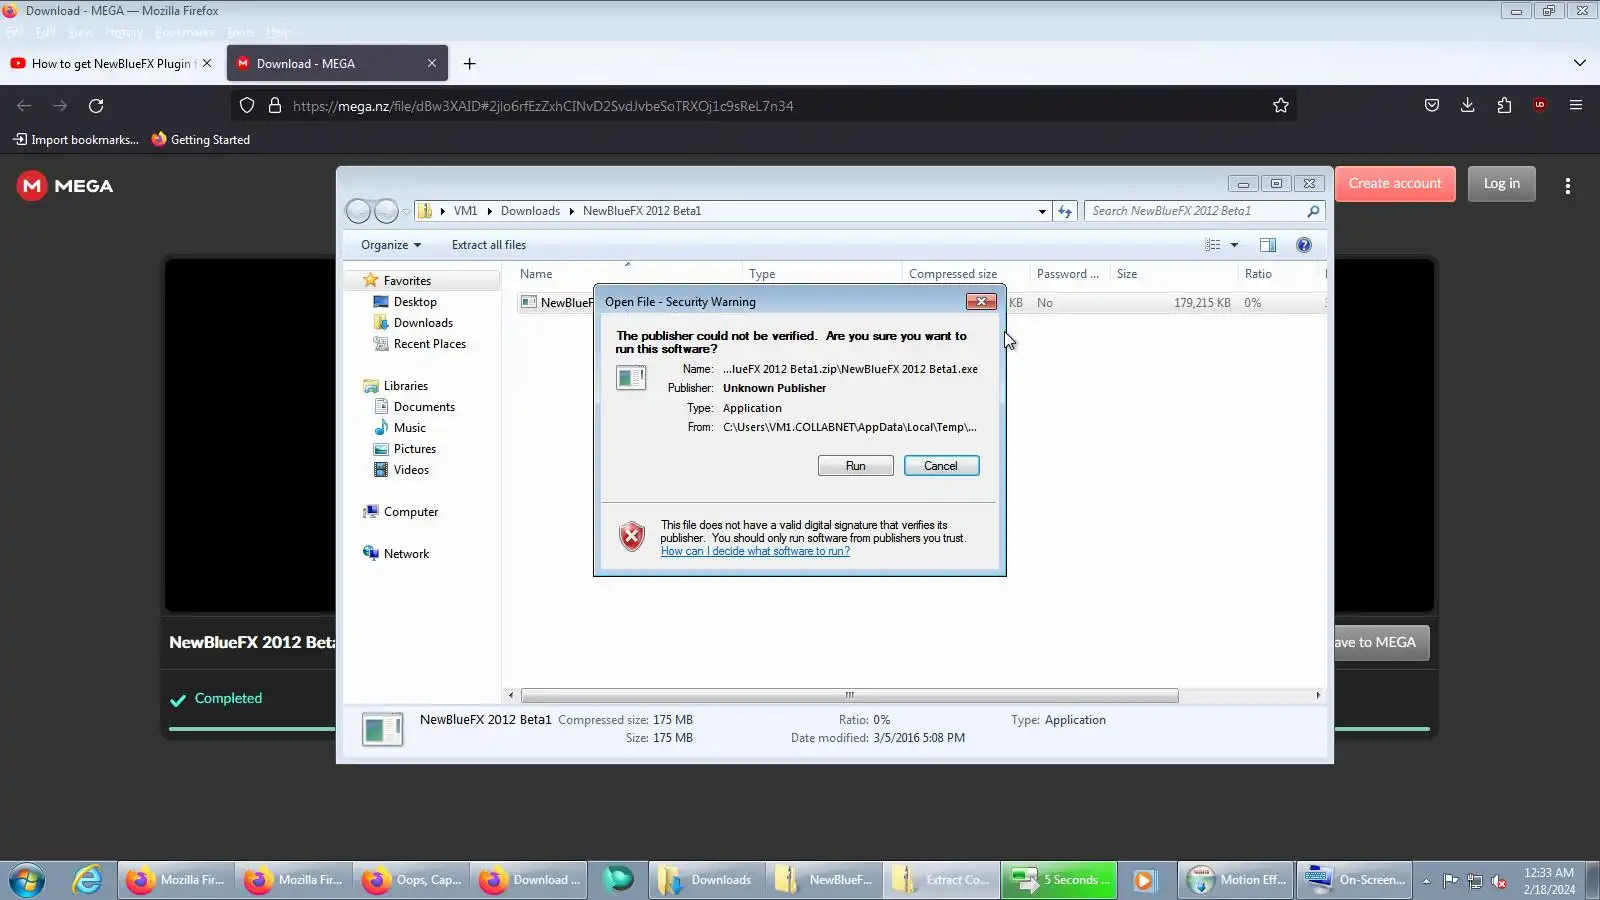Open Explorer help with the question mark icon
The height and width of the screenshot is (900, 1600).
(x=1304, y=245)
